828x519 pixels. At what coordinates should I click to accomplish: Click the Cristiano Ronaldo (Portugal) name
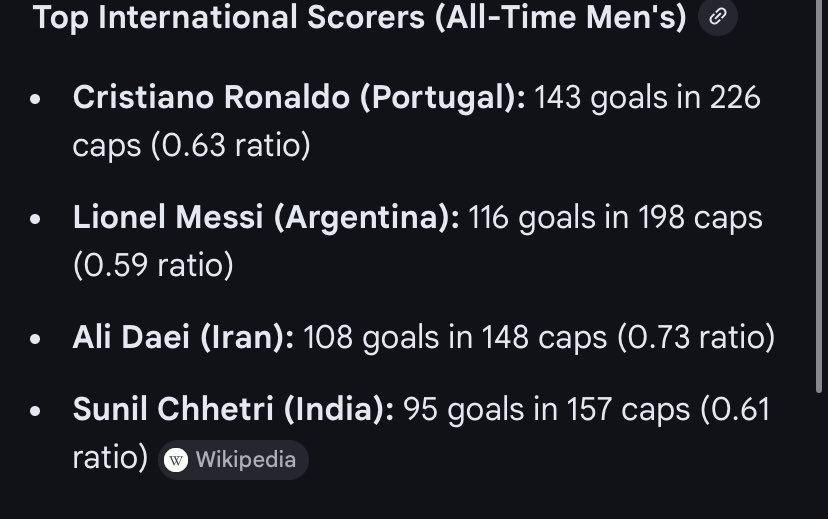pyautogui.click(x=299, y=98)
